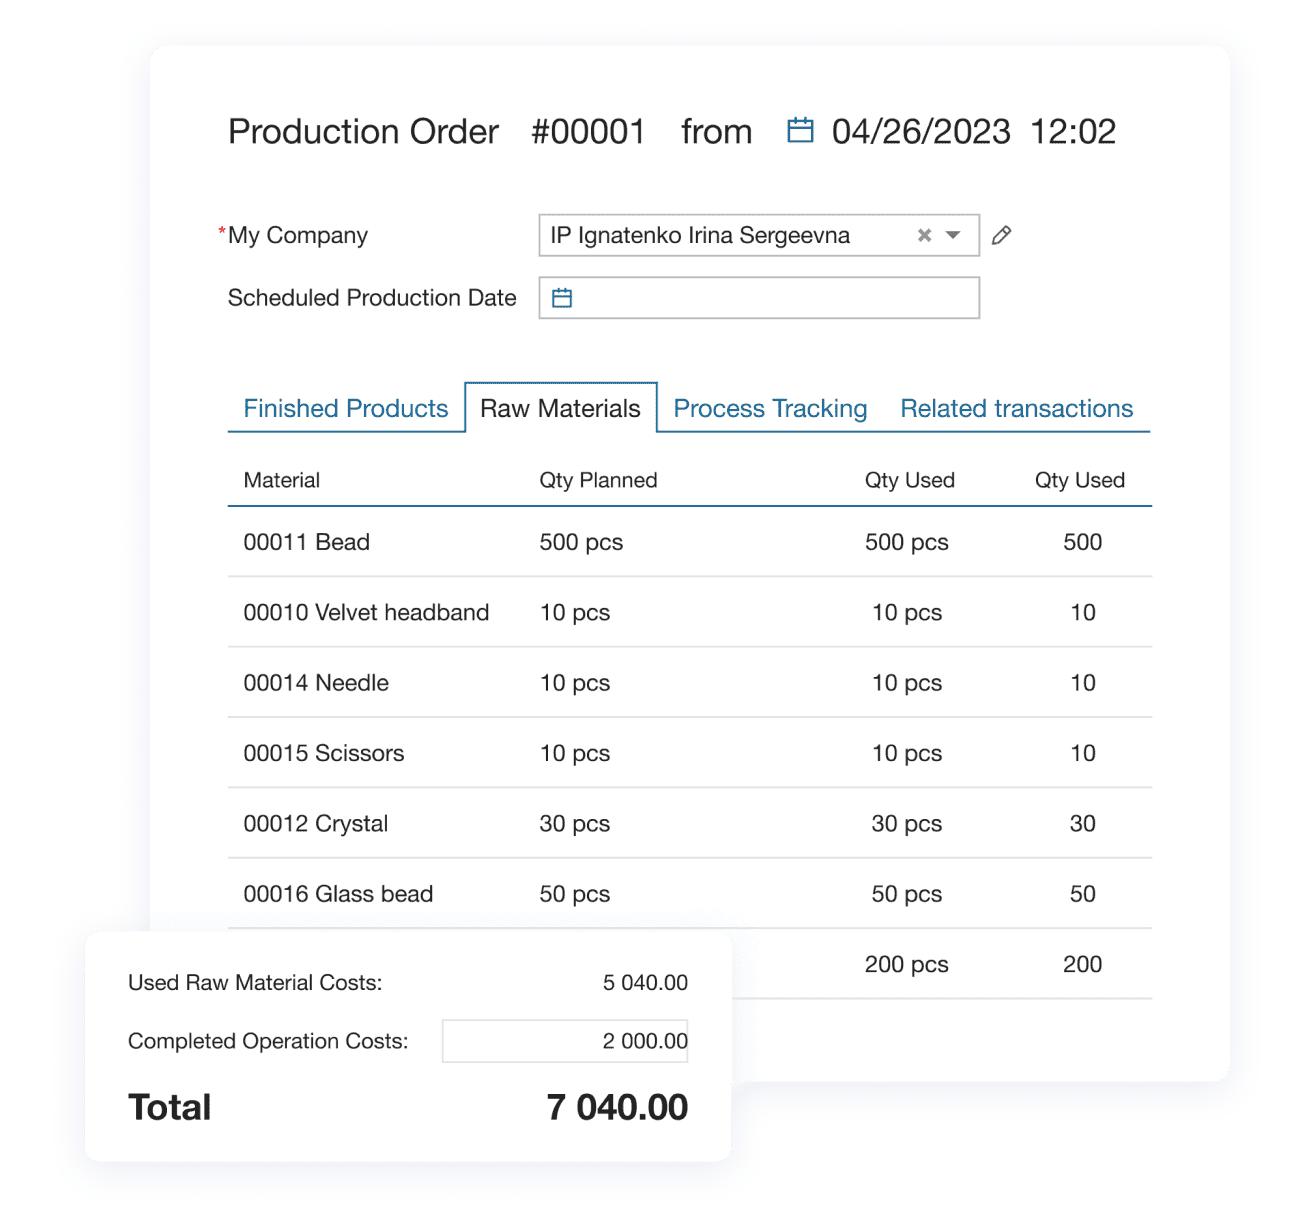The image size is (1302, 1209).
Task: Click the 04/26/2023 order date
Action: [921, 131]
